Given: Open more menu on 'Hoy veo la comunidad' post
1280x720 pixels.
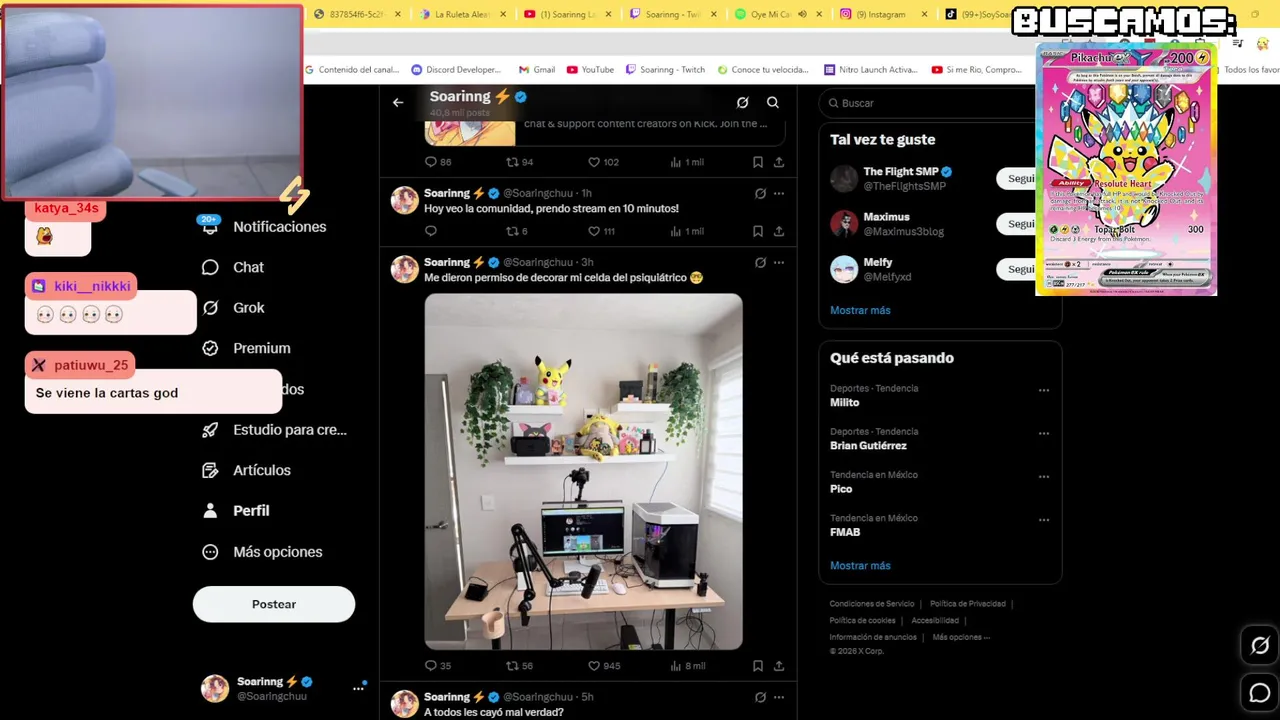Looking at the screenshot, I should click(779, 194).
